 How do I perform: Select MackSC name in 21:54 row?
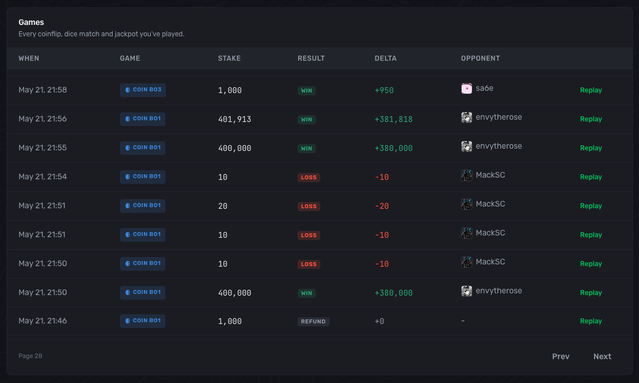[x=490, y=175]
